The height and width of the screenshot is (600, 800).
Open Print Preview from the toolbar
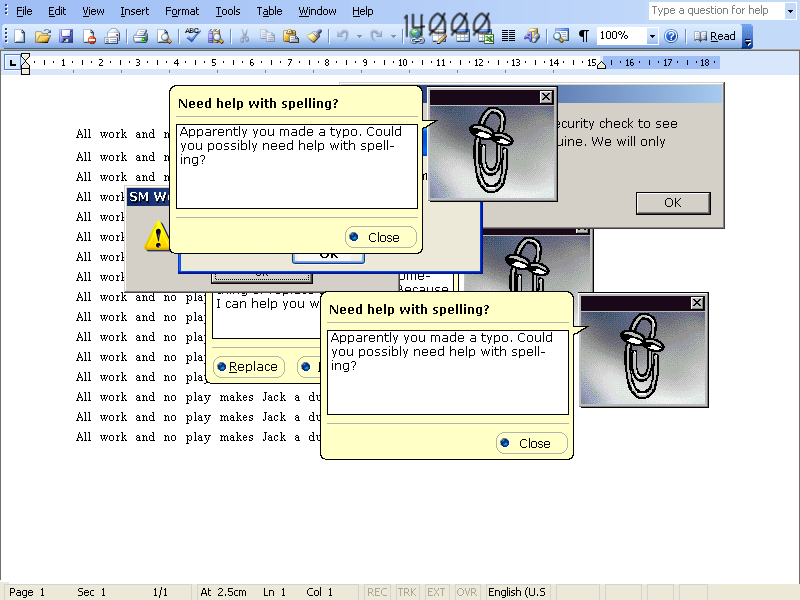pyautogui.click(x=164, y=36)
